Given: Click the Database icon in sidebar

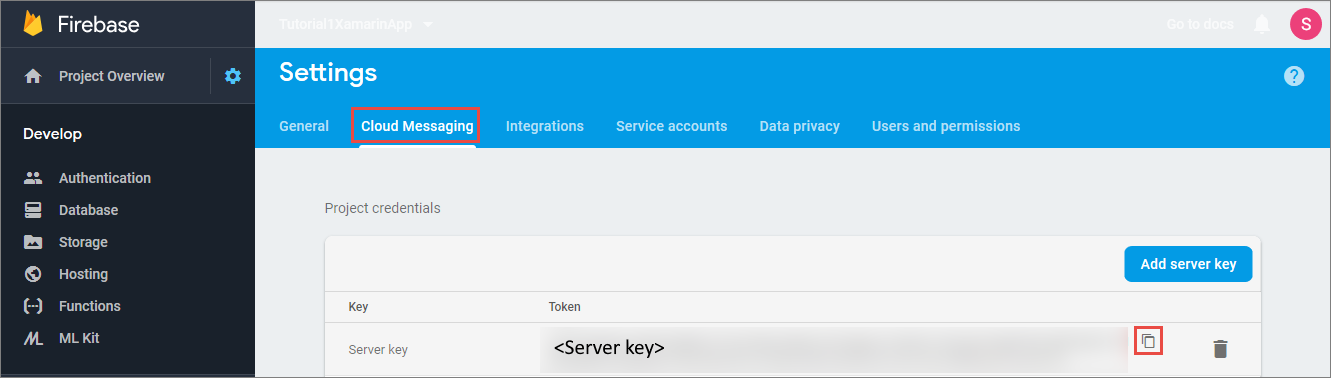Looking at the screenshot, I should click(x=33, y=210).
